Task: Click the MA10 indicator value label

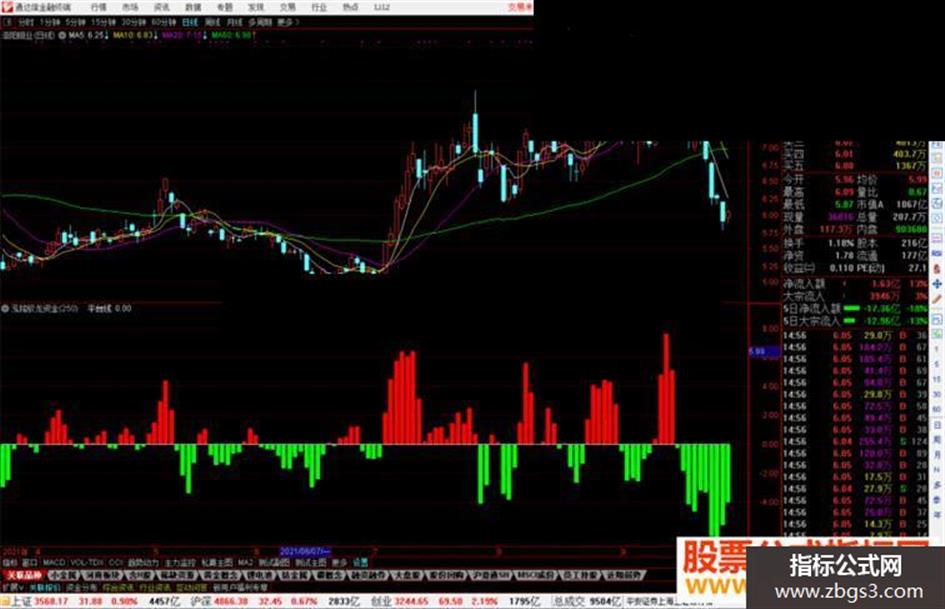Action: pos(136,36)
